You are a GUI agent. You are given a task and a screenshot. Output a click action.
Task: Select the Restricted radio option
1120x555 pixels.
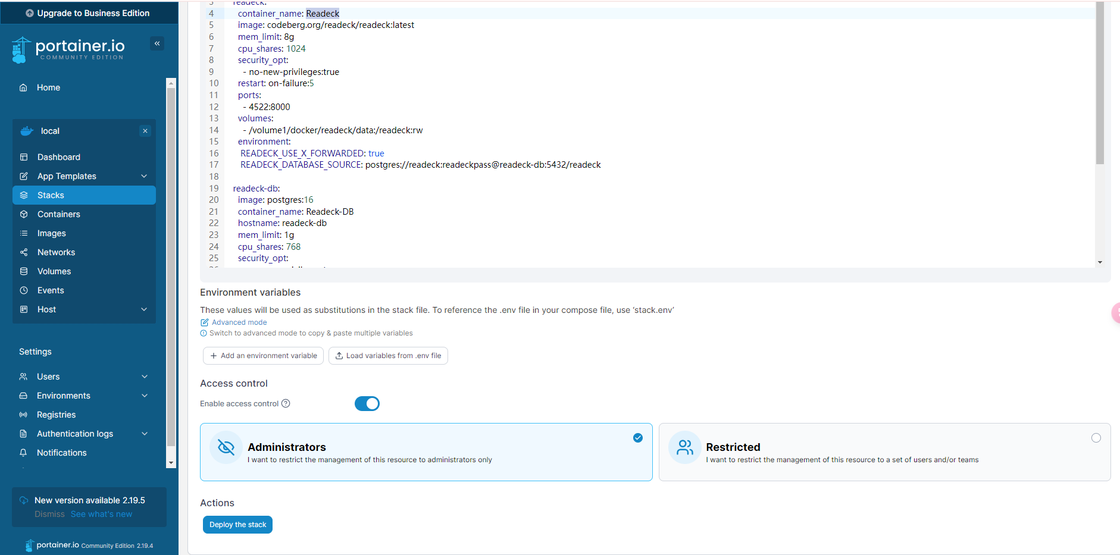1096,438
